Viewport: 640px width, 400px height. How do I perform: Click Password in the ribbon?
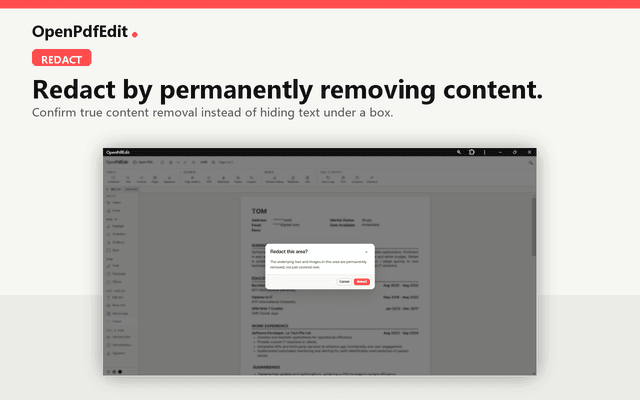point(372,180)
